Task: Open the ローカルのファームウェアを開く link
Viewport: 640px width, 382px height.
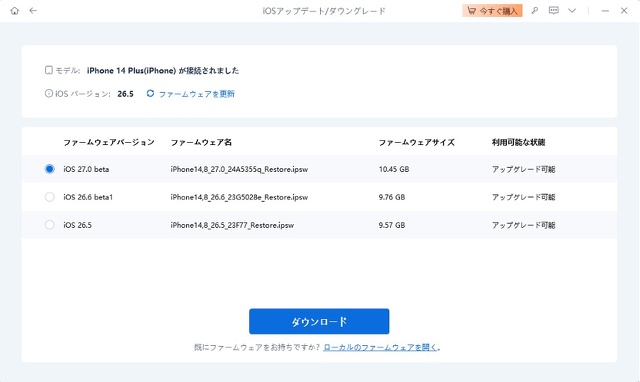Action: click(x=380, y=347)
